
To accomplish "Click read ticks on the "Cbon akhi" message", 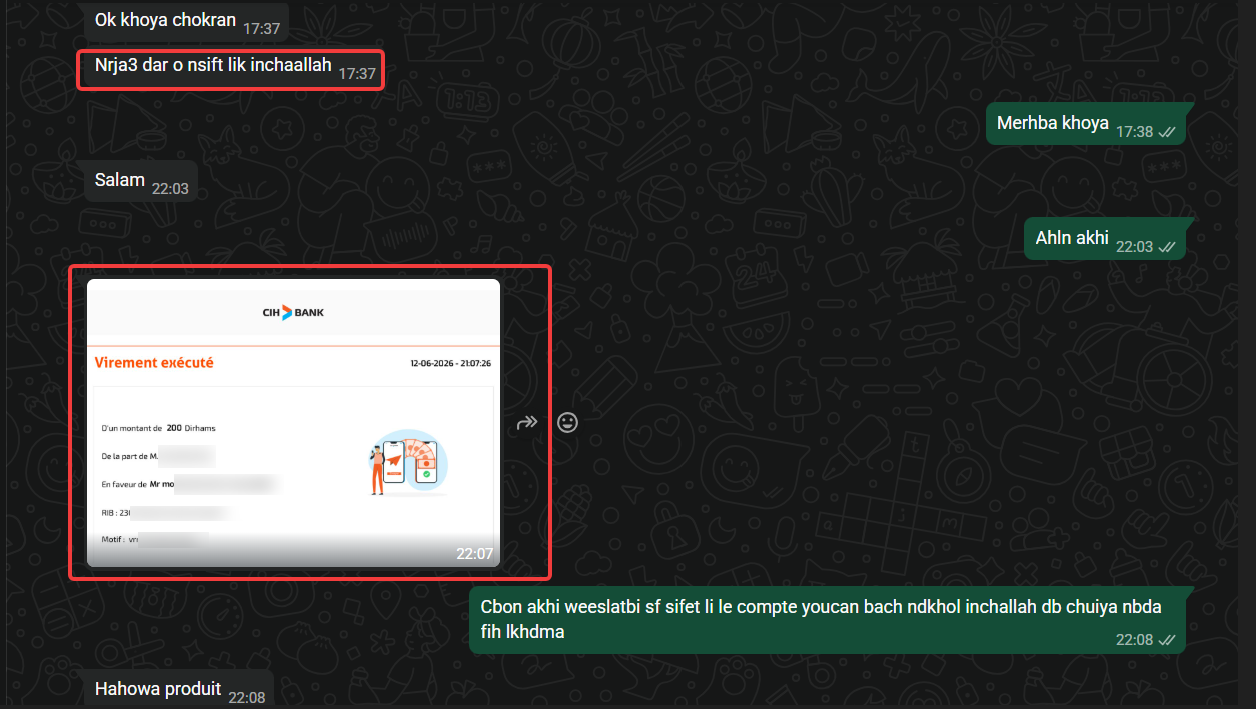I will pyautogui.click(x=1166, y=640).
